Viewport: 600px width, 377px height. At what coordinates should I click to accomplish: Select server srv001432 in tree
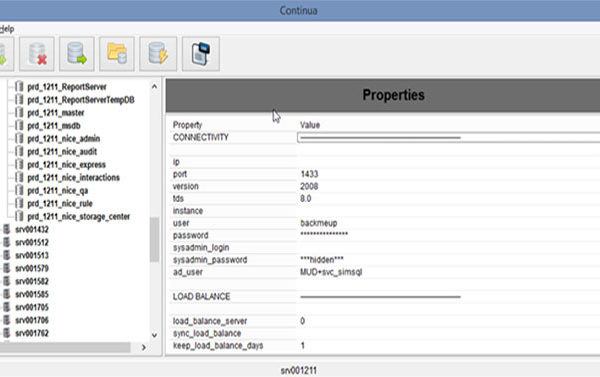[x=32, y=230]
